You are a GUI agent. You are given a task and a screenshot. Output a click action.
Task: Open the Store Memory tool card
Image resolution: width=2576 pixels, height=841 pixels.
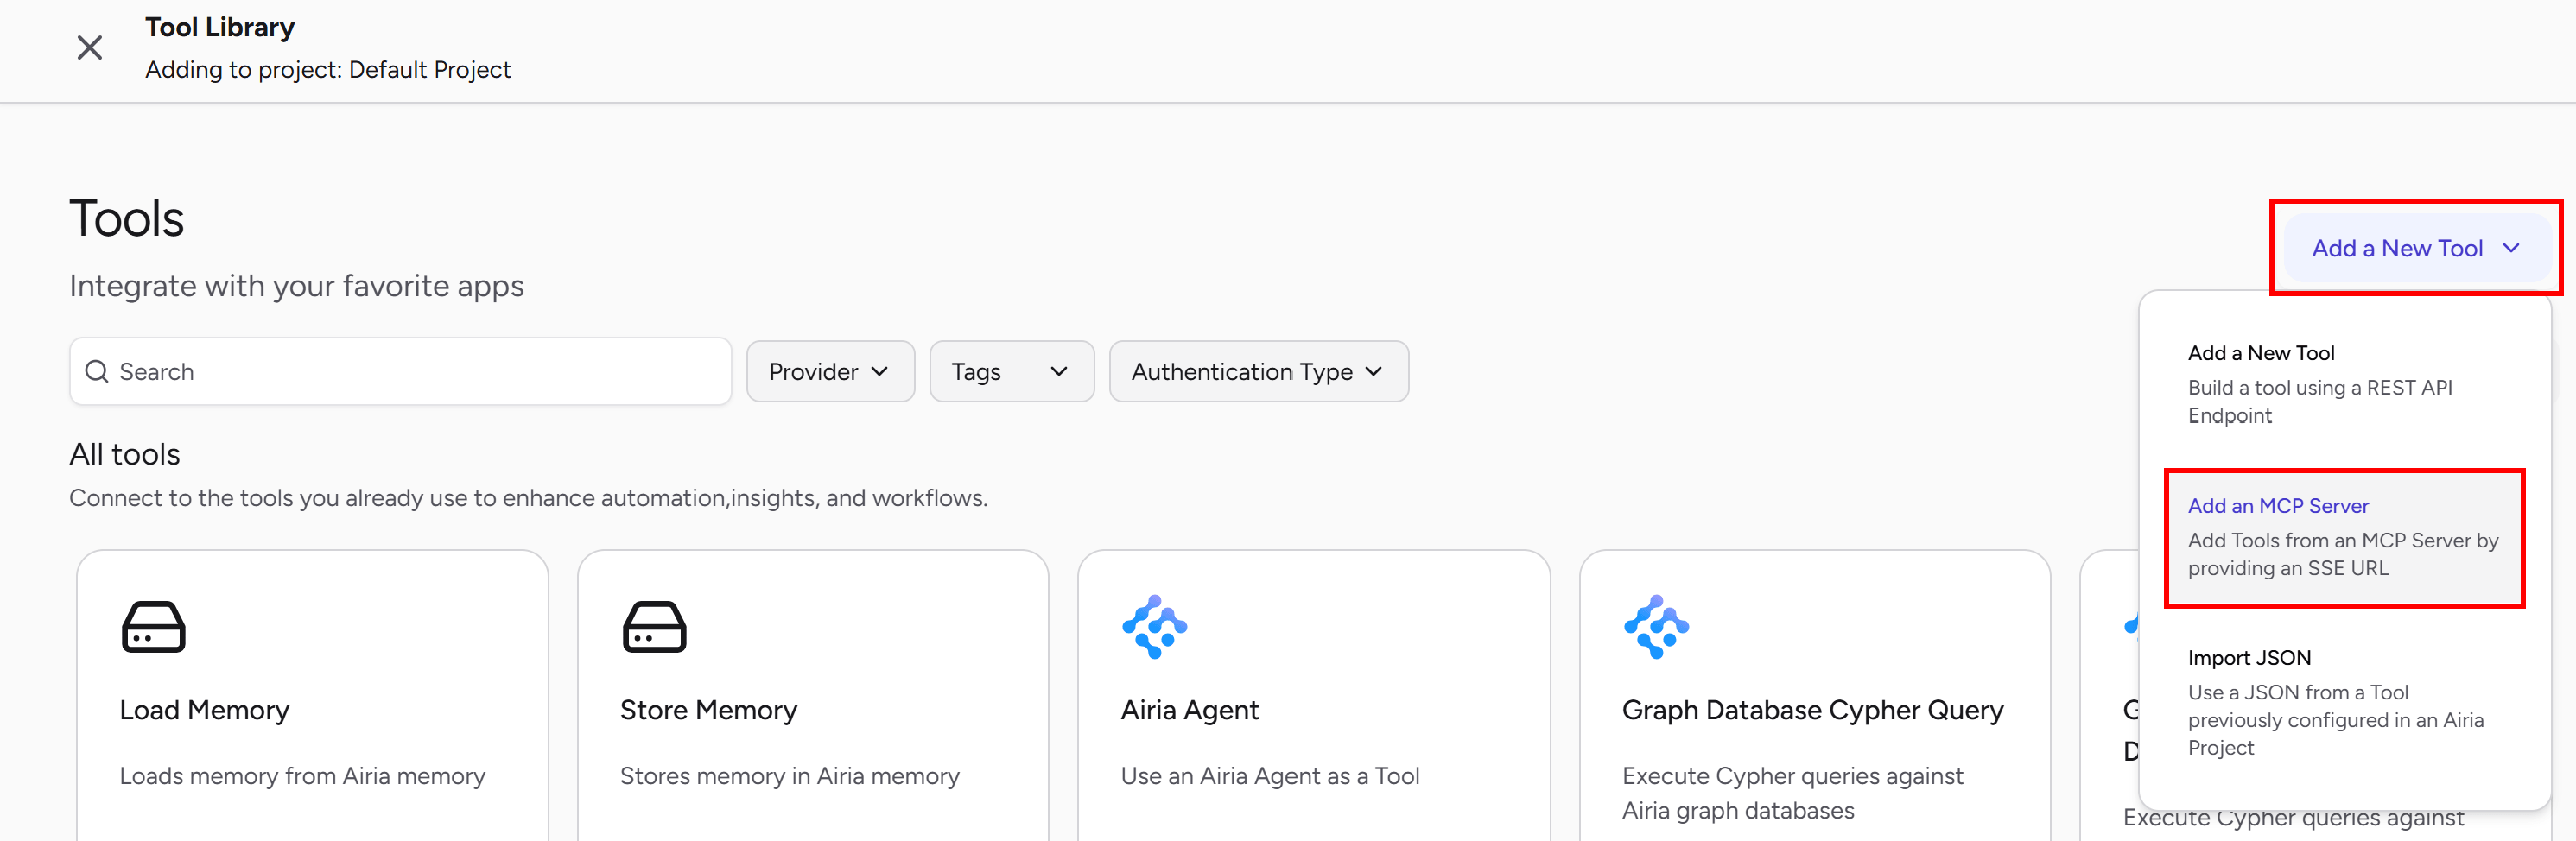(813, 696)
